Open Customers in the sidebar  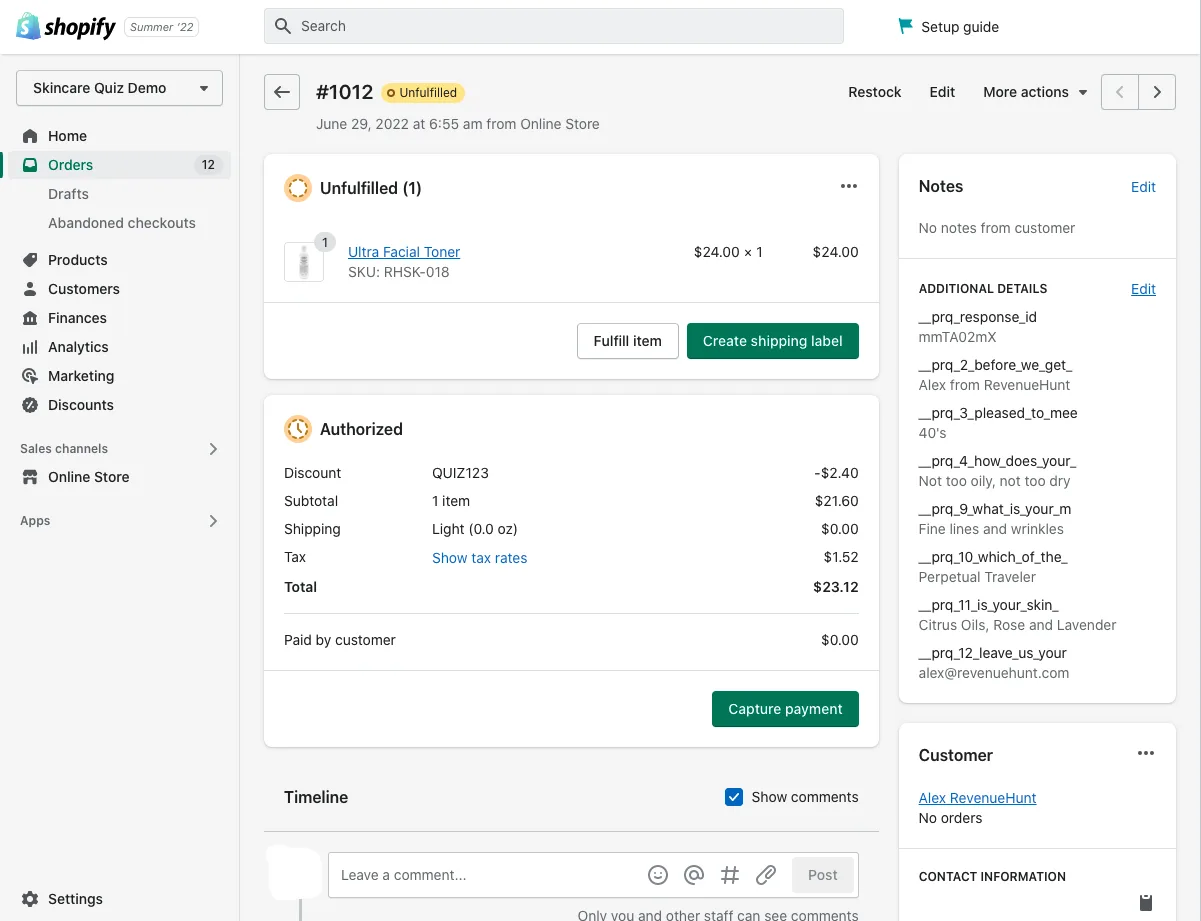pyautogui.click(x=83, y=289)
